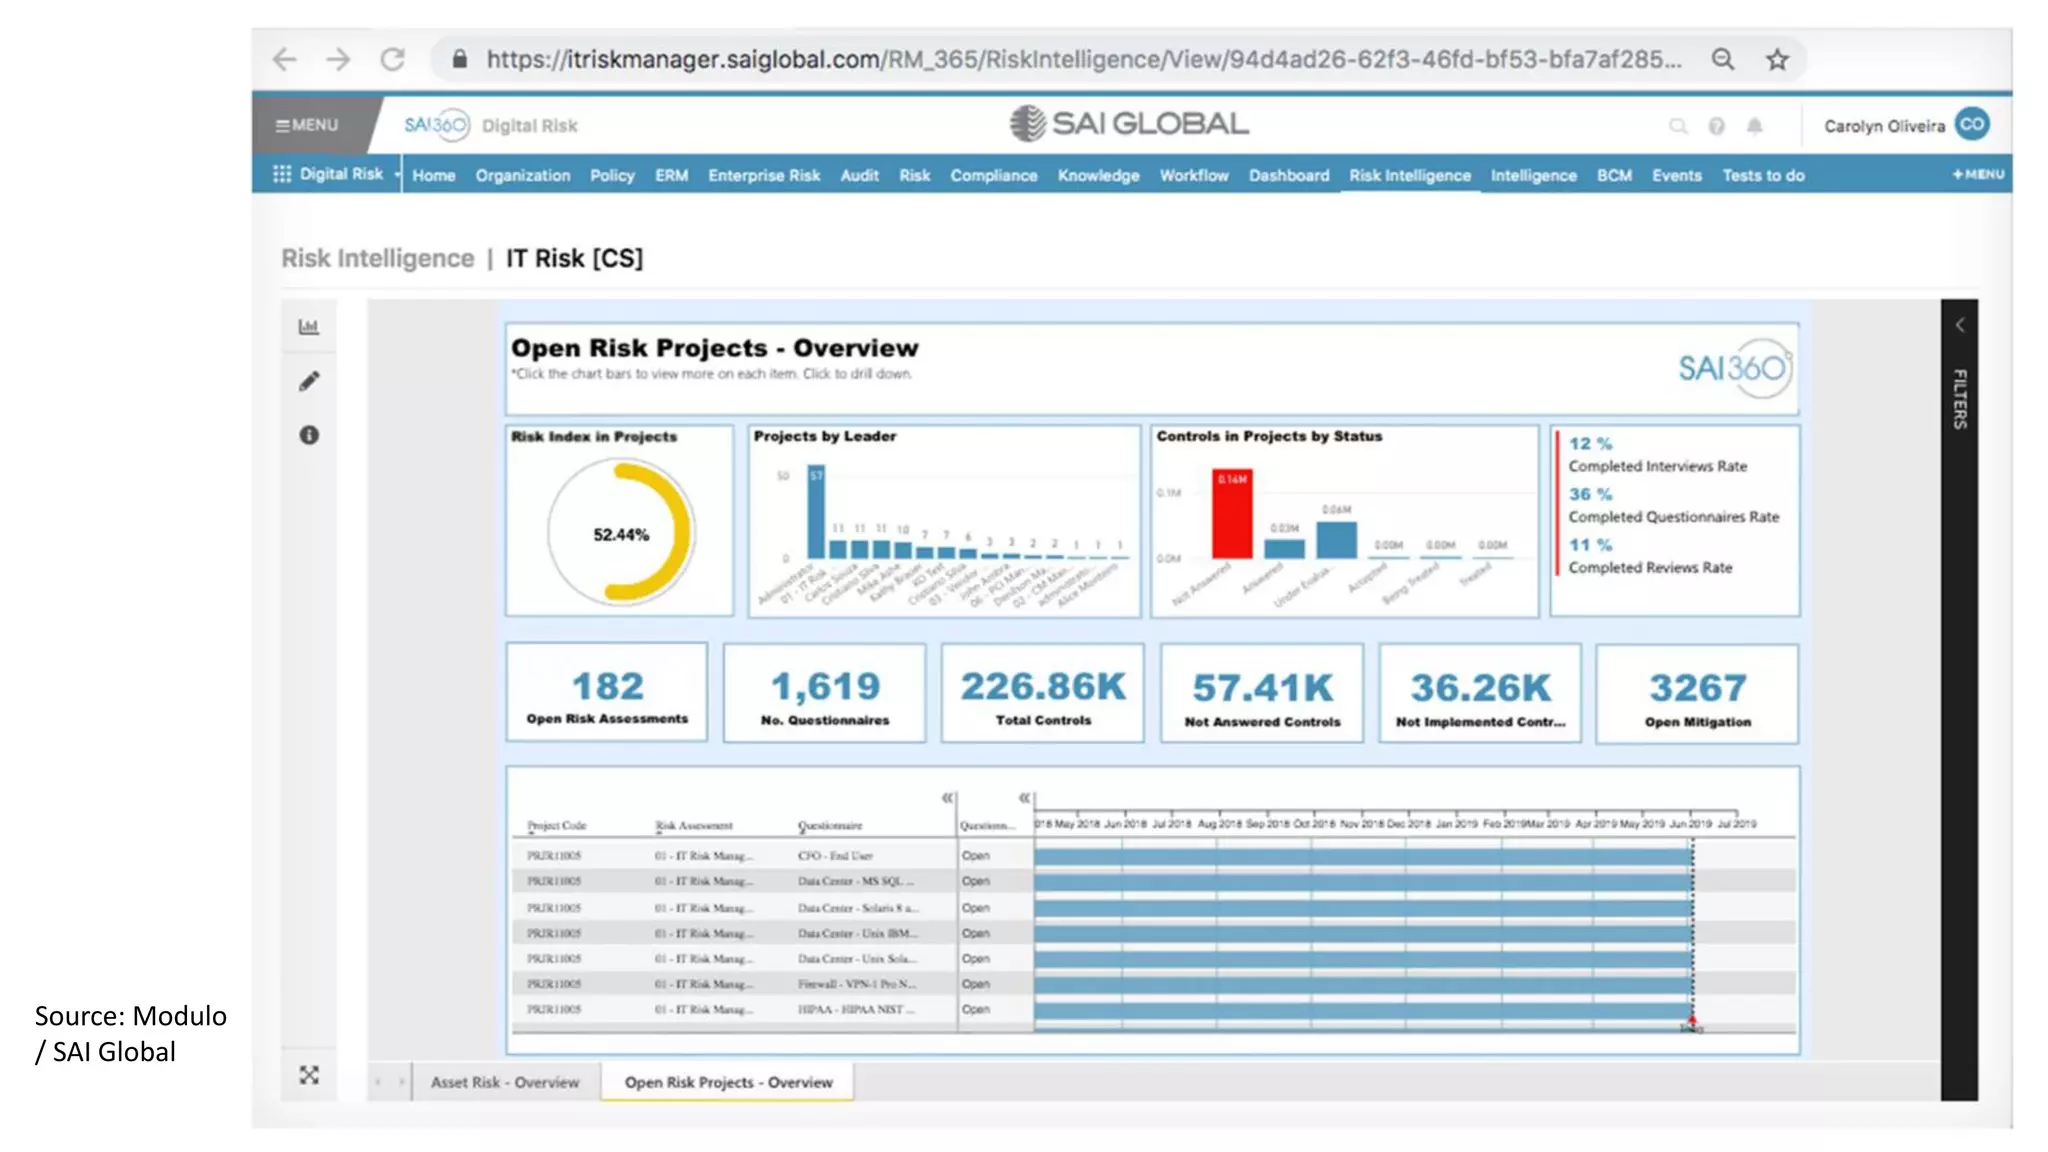
Task: Click the red Not Answered bar
Action: pos(1231,515)
